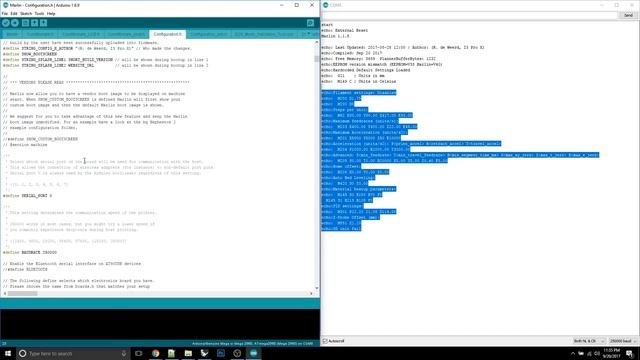Create a new sketch with New icon

tap(25, 23)
